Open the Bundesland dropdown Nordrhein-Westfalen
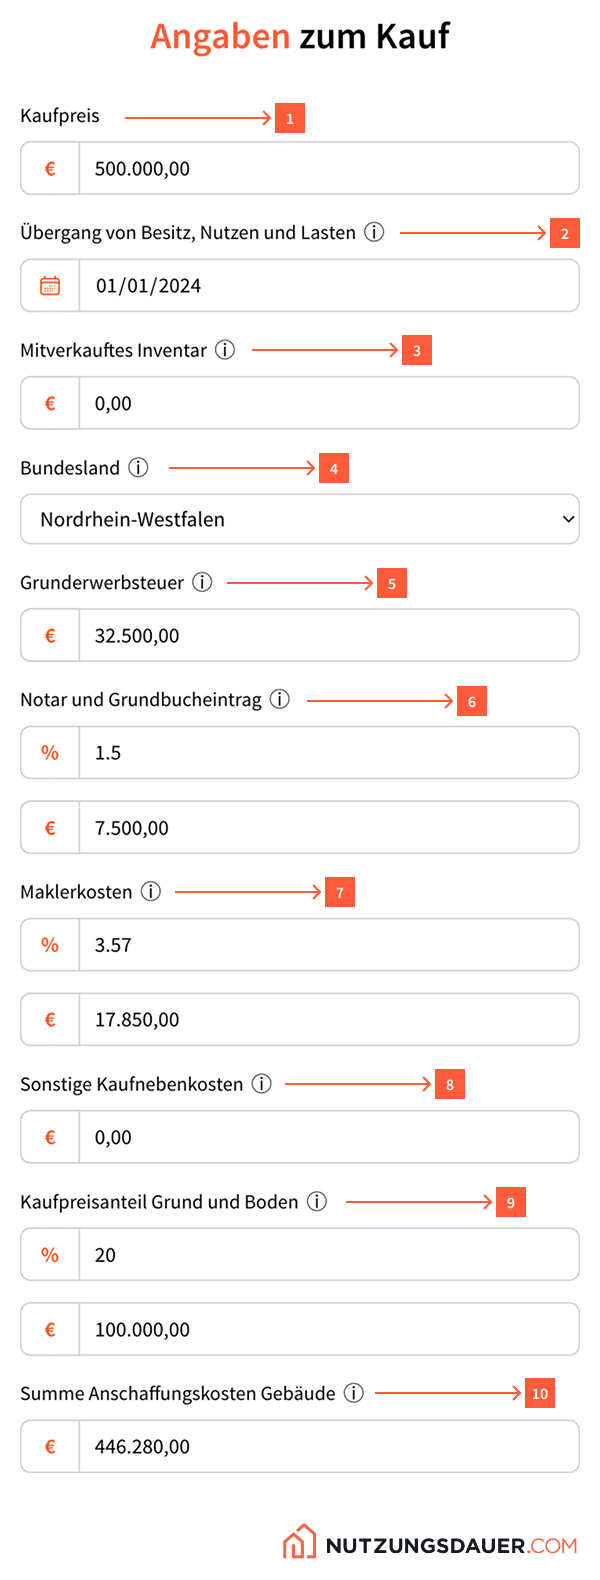The image size is (600, 1580). (300, 519)
